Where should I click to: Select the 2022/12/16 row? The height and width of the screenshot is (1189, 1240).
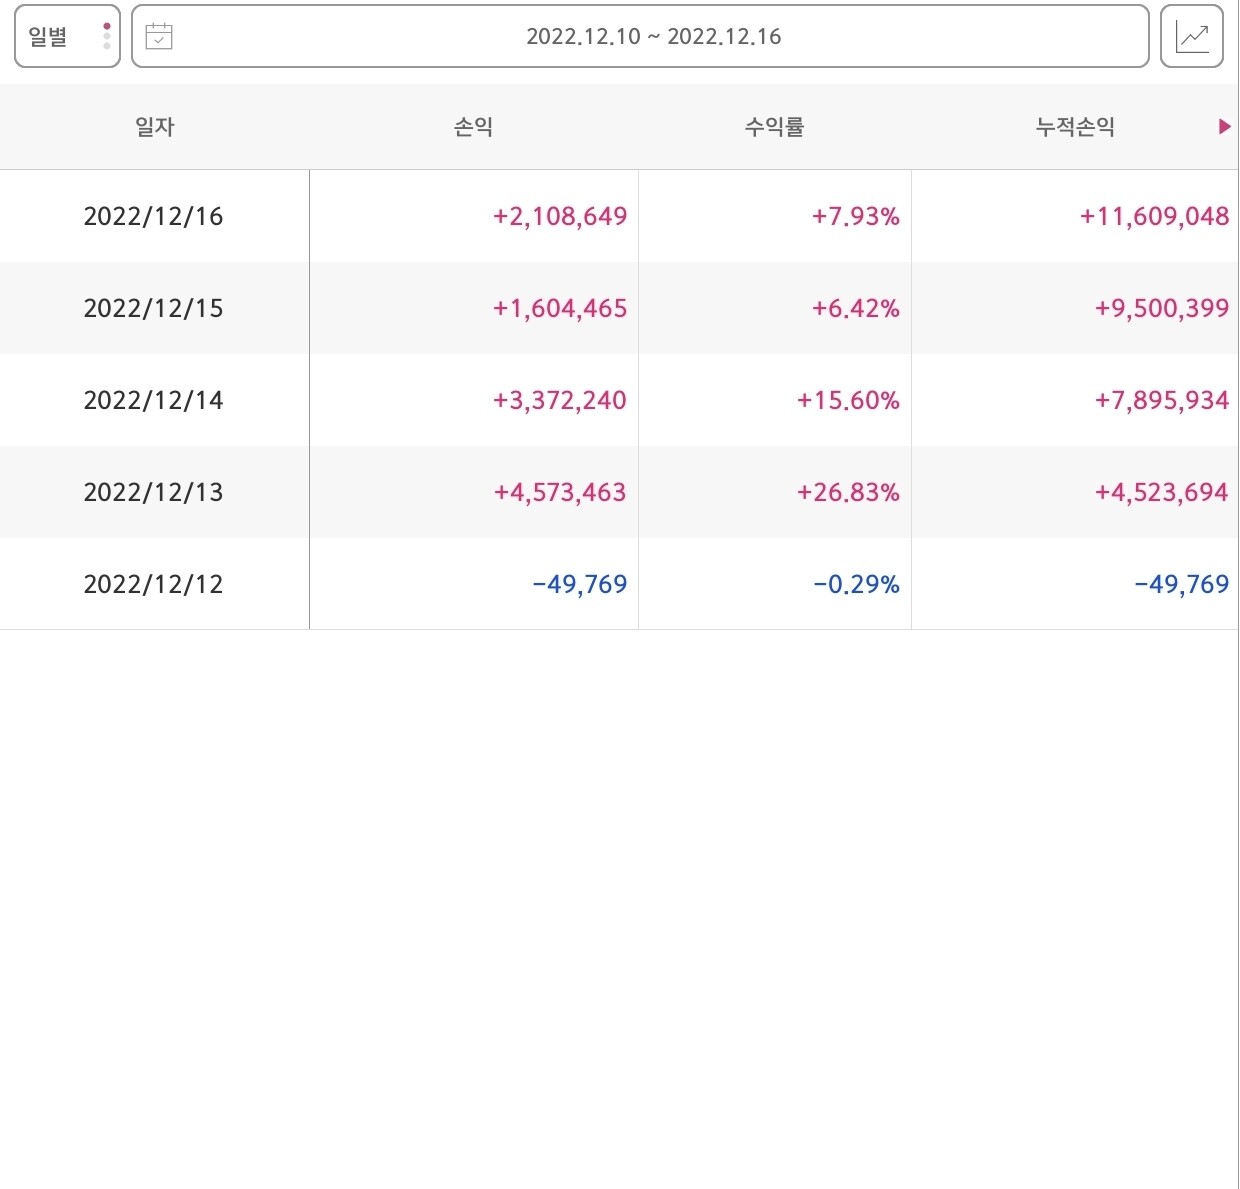pos(620,215)
